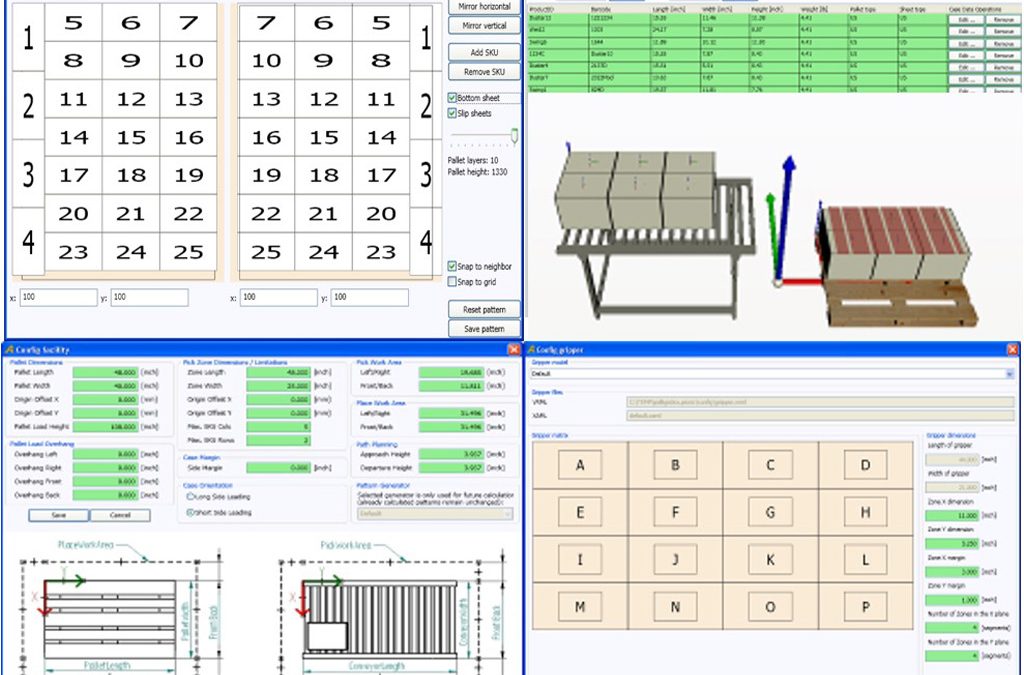This screenshot has height=675, width=1024.
Task: Open the Gripper model dropdown
Action: point(1010,374)
